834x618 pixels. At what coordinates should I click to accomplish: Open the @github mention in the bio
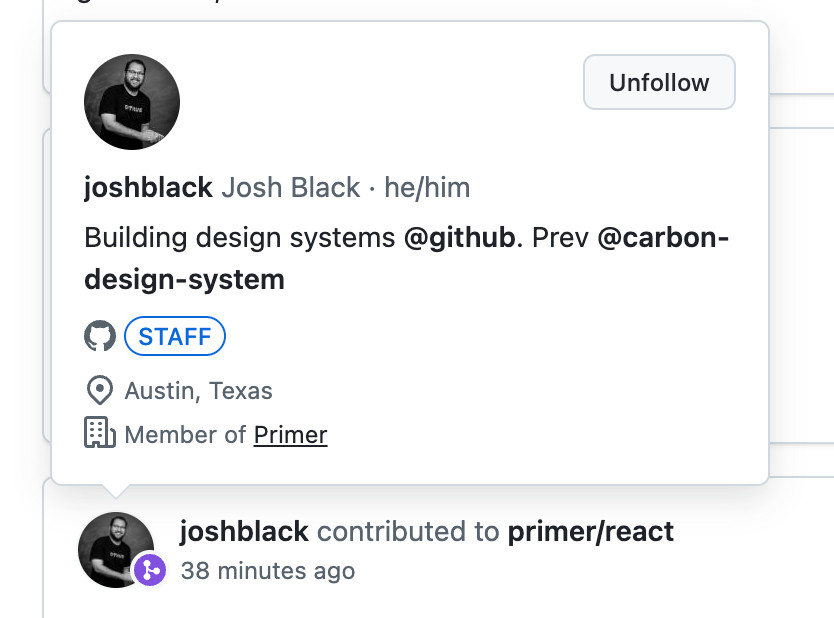460,237
